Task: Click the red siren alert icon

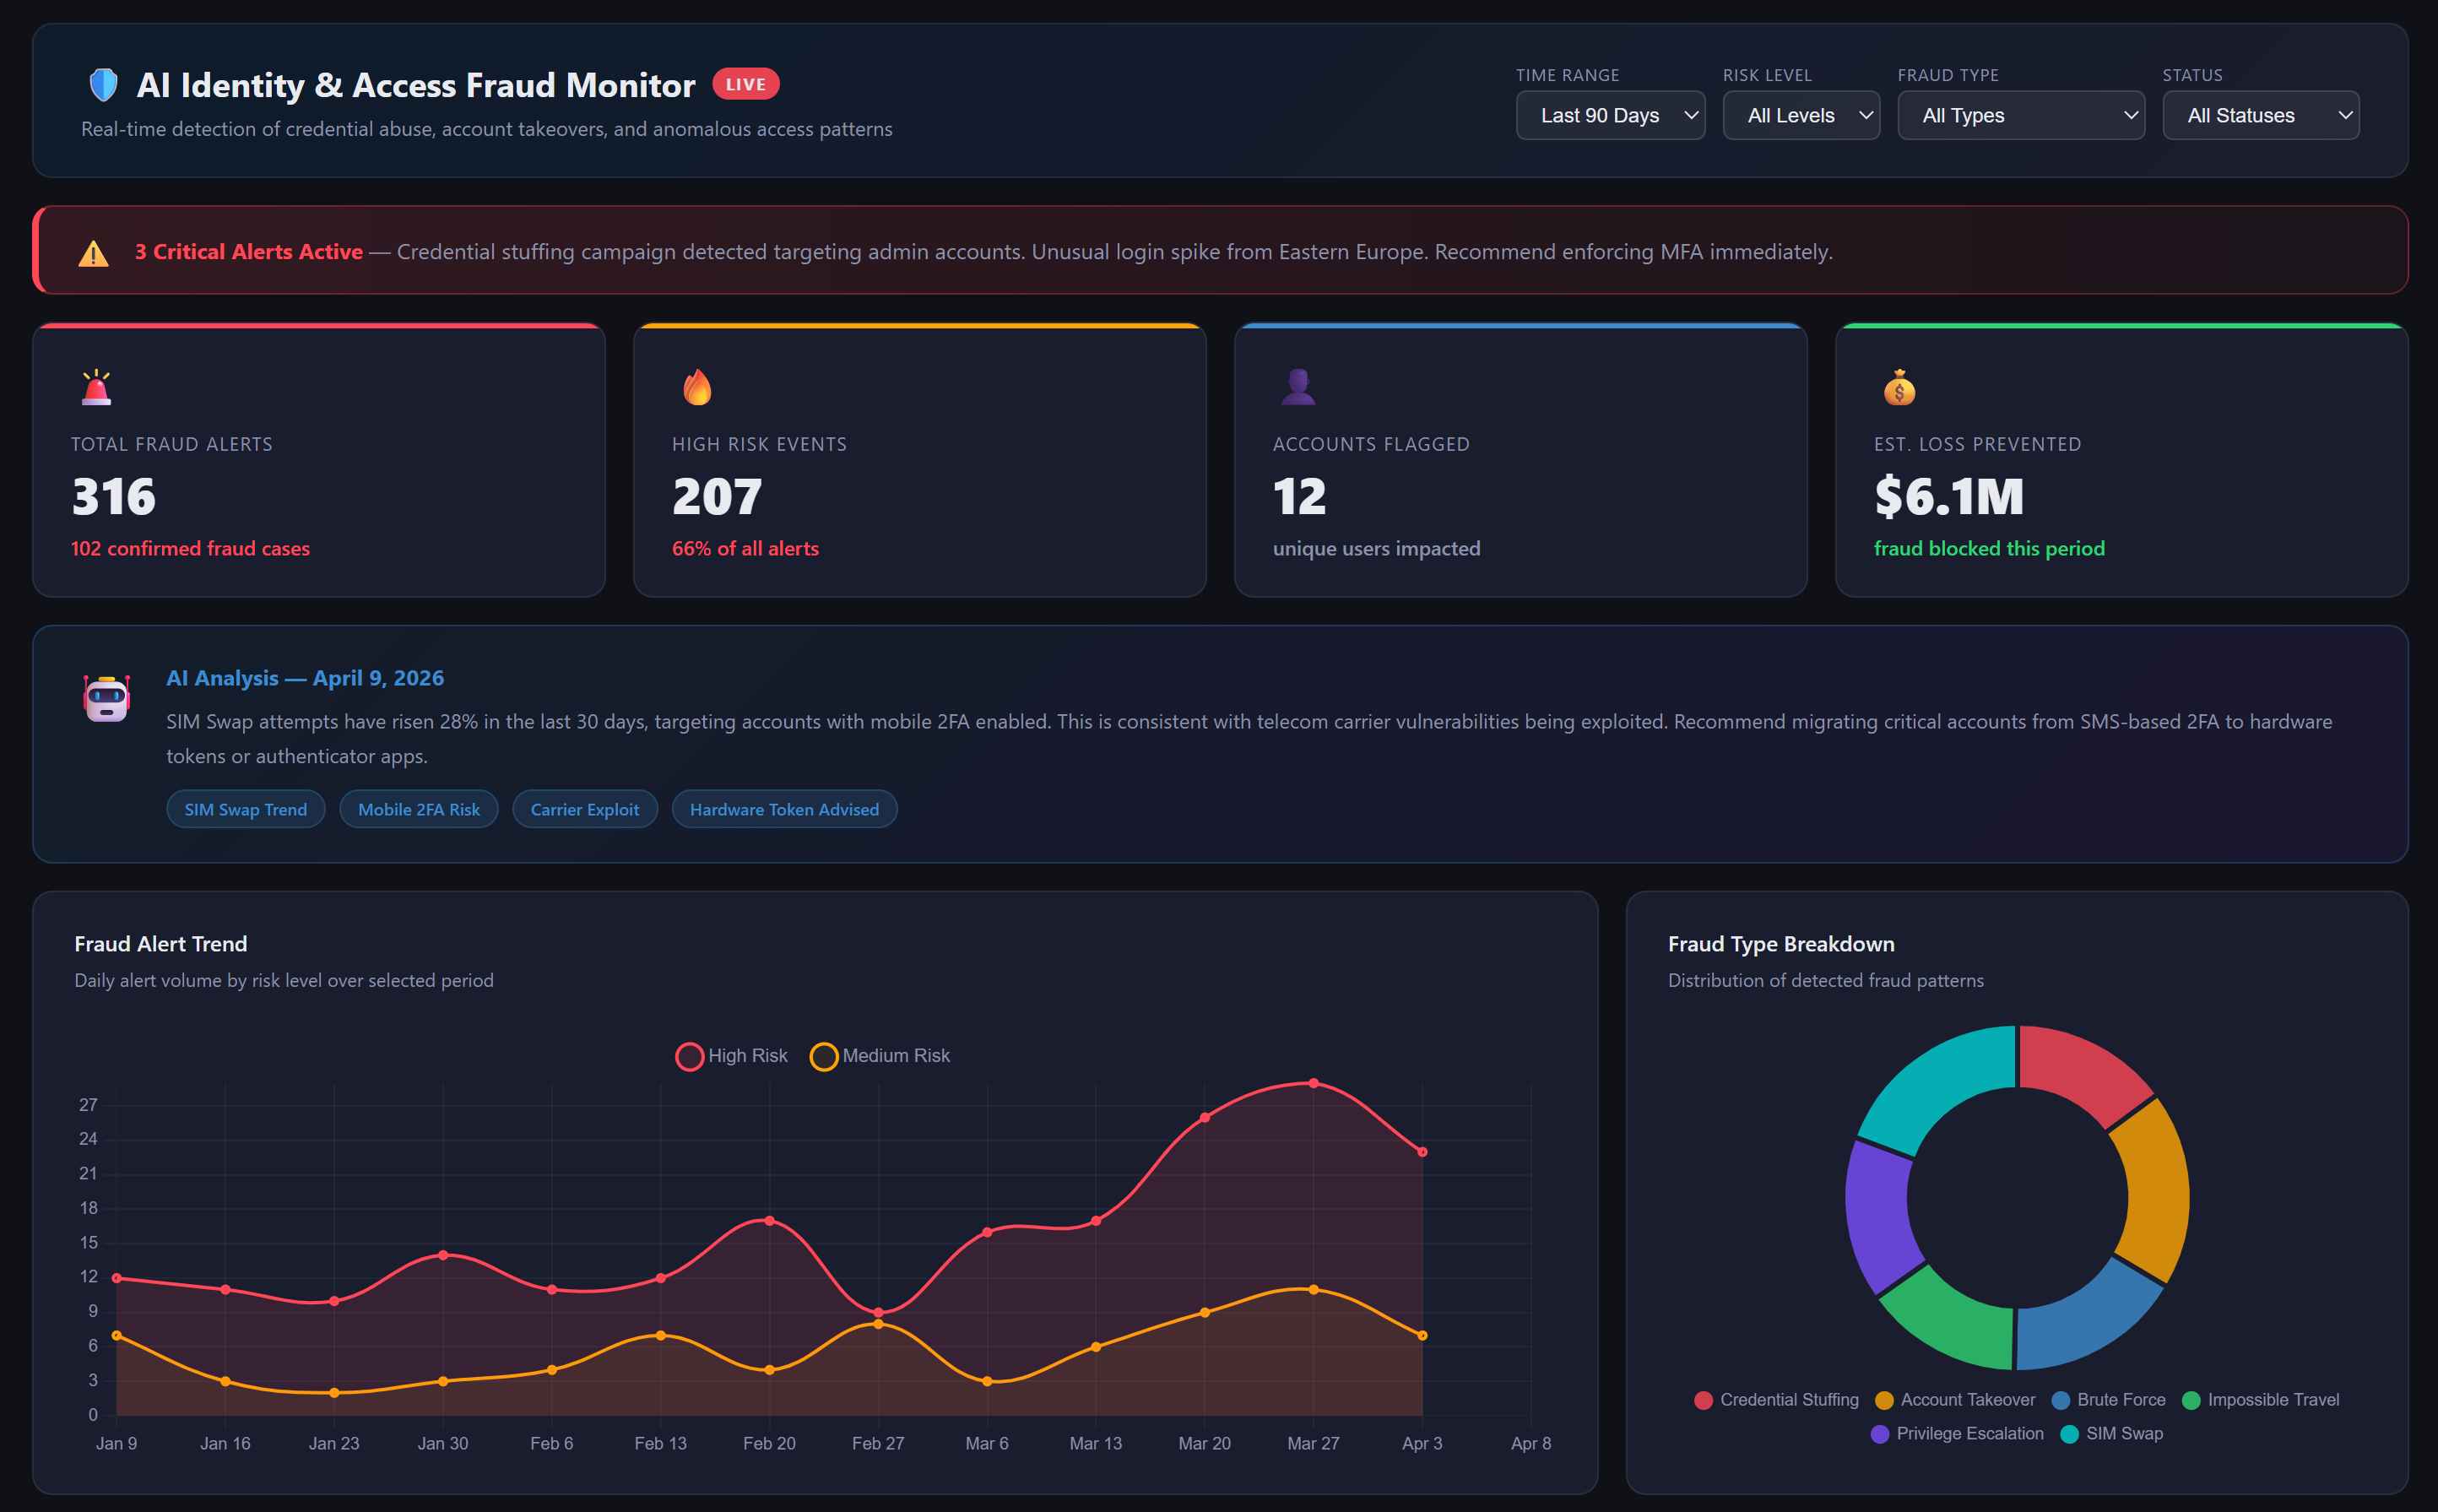Action: (x=96, y=387)
